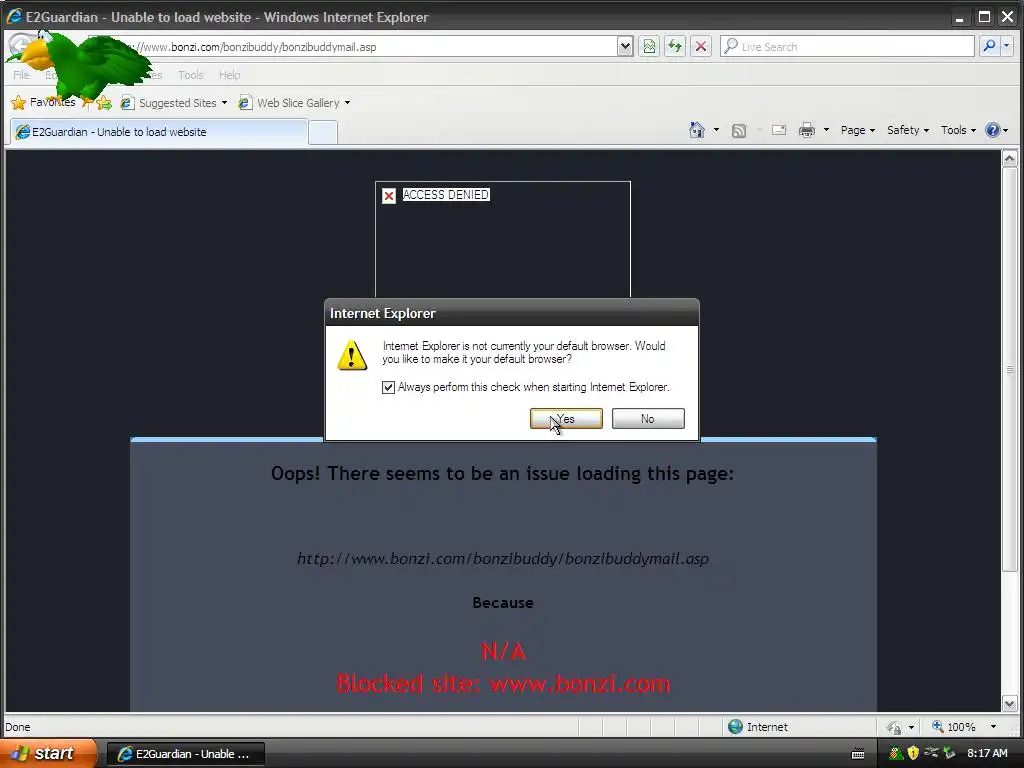The width and height of the screenshot is (1024, 768).
Task: Click the Read Mail icon
Action: click(x=778, y=130)
